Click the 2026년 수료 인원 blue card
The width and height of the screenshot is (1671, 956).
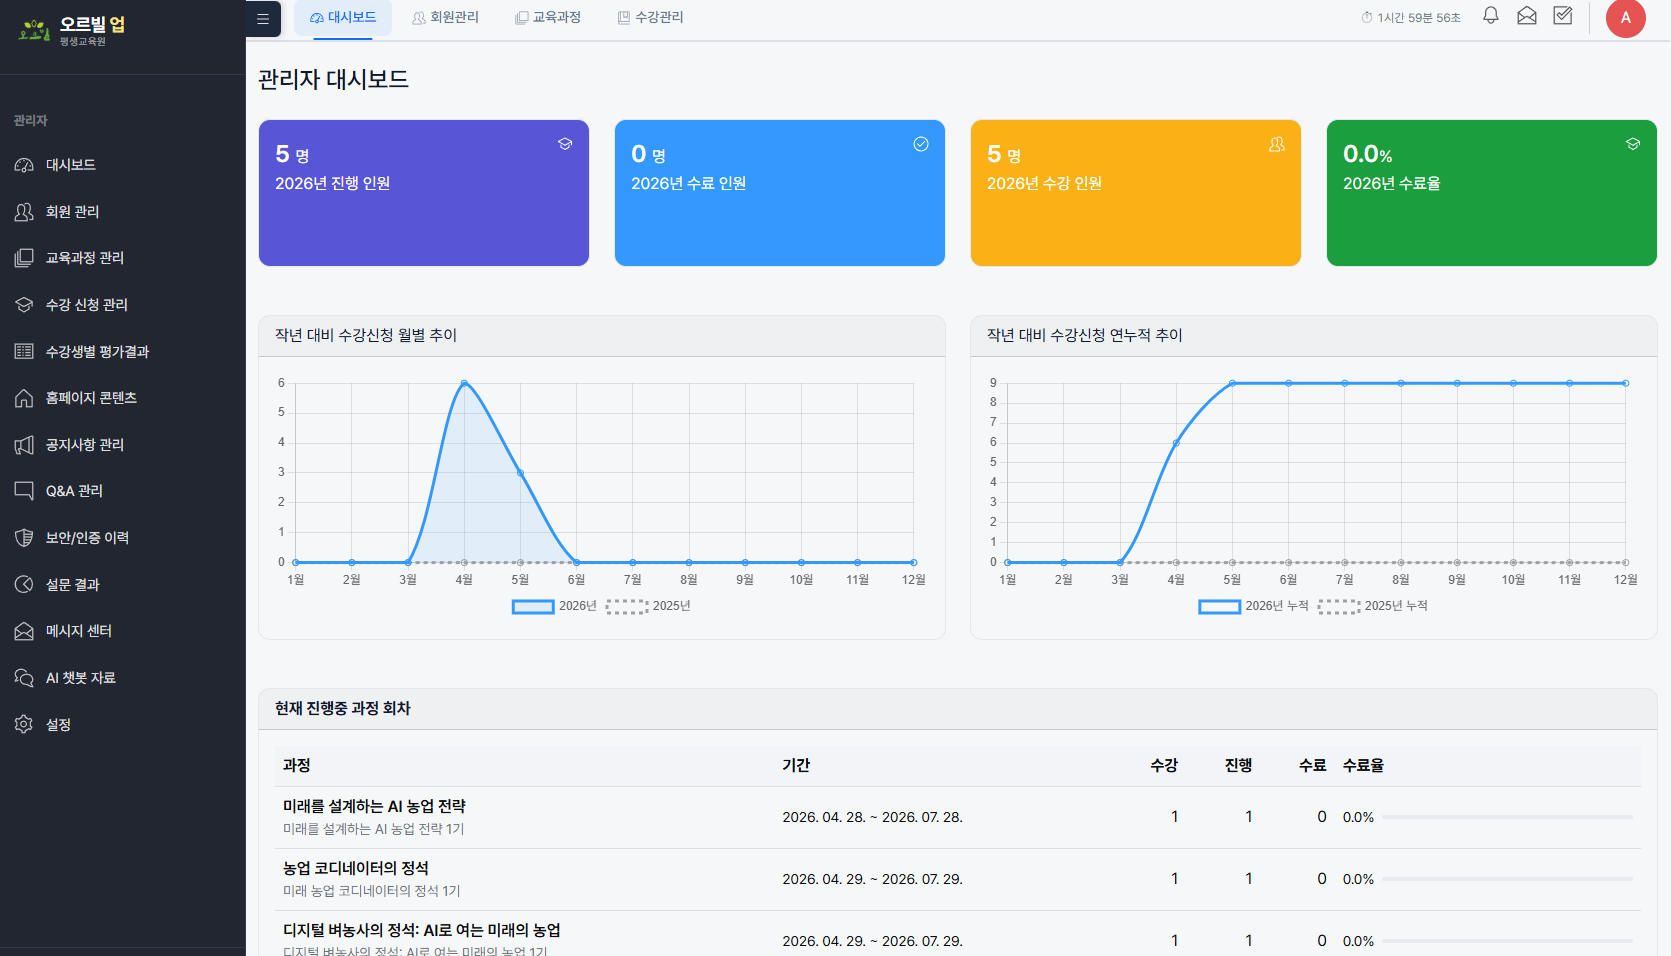pos(780,193)
